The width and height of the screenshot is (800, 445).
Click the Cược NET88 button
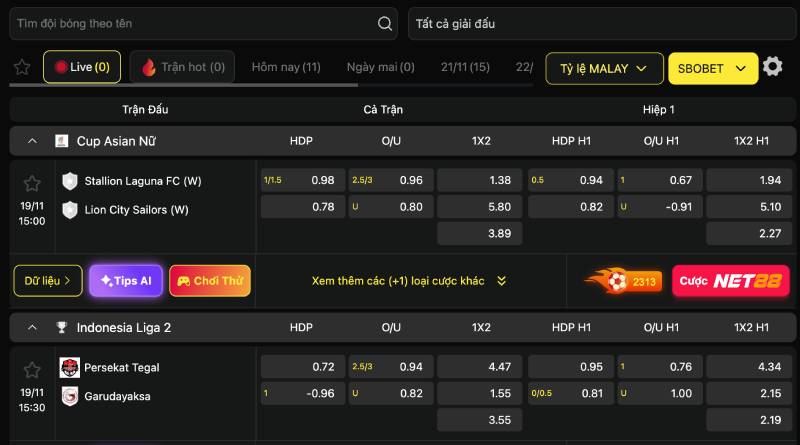730,281
